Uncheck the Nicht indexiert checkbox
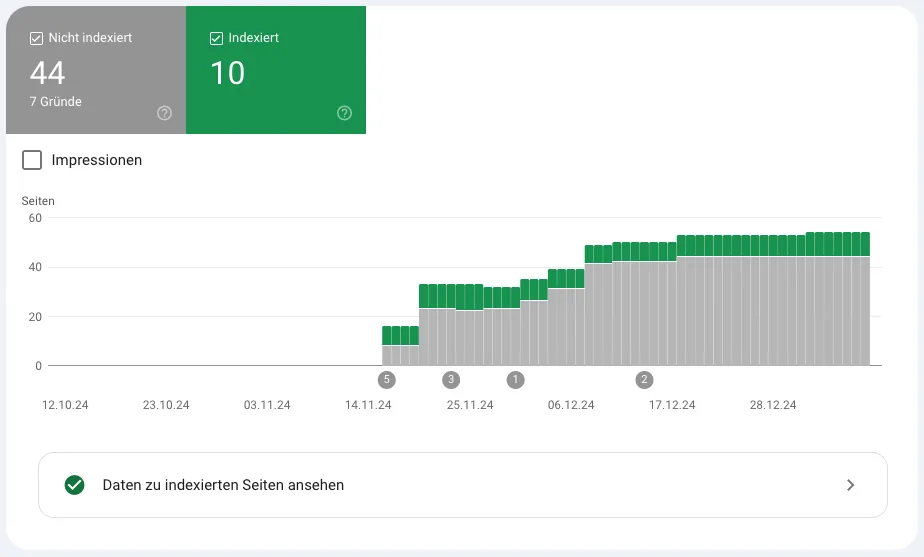The height and width of the screenshot is (557, 924). click(37, 38)
